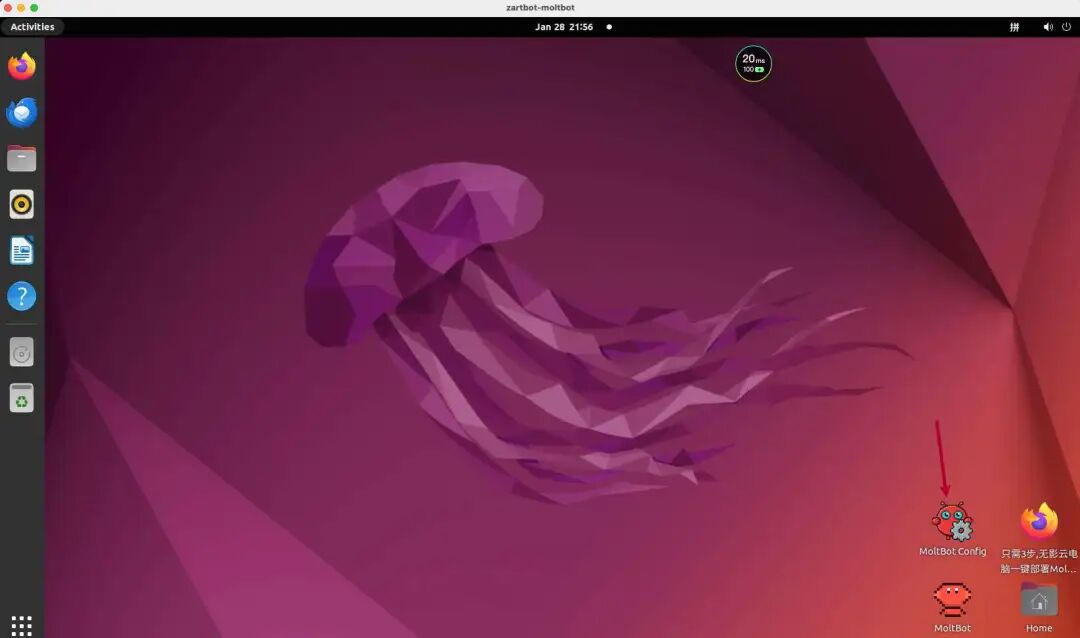This screenshot has height=638, width=1080.
Task: Open the Trash in the dock
Action: (22, 398)
